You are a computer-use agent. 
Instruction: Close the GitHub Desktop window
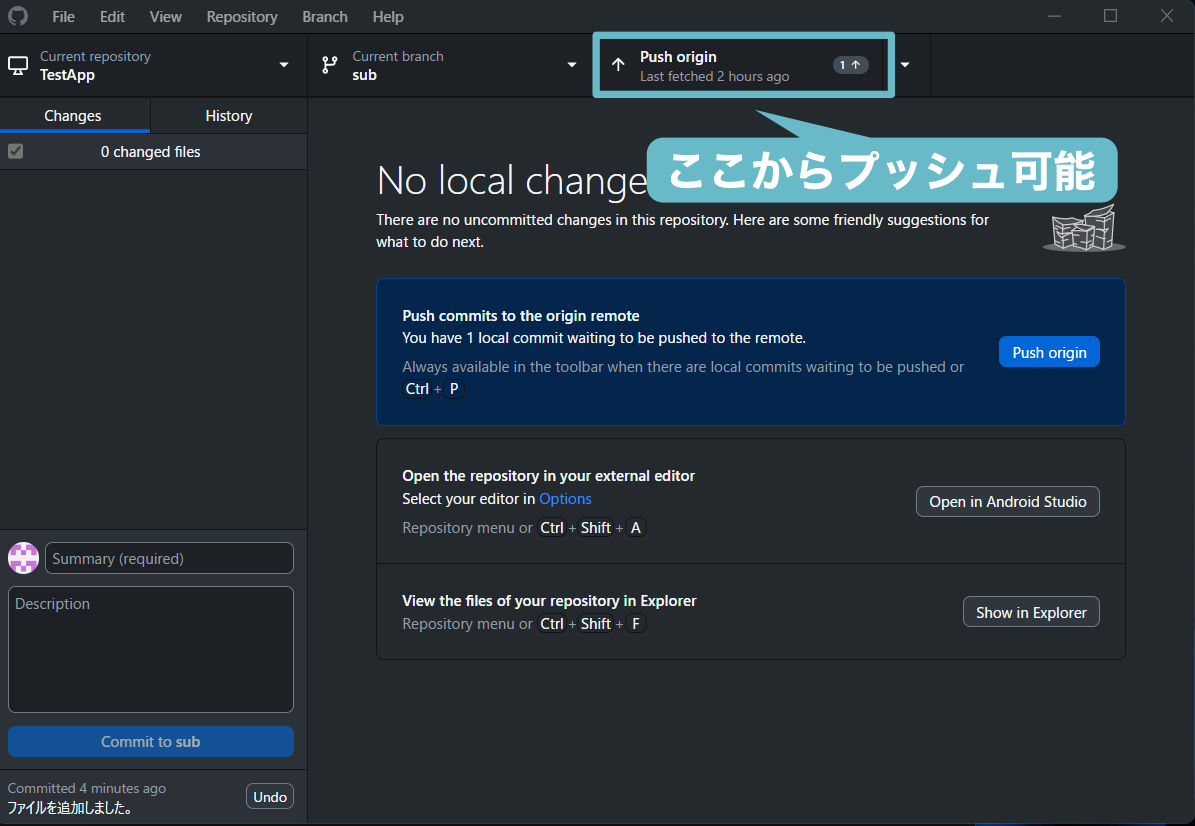tap(1167, 16)
